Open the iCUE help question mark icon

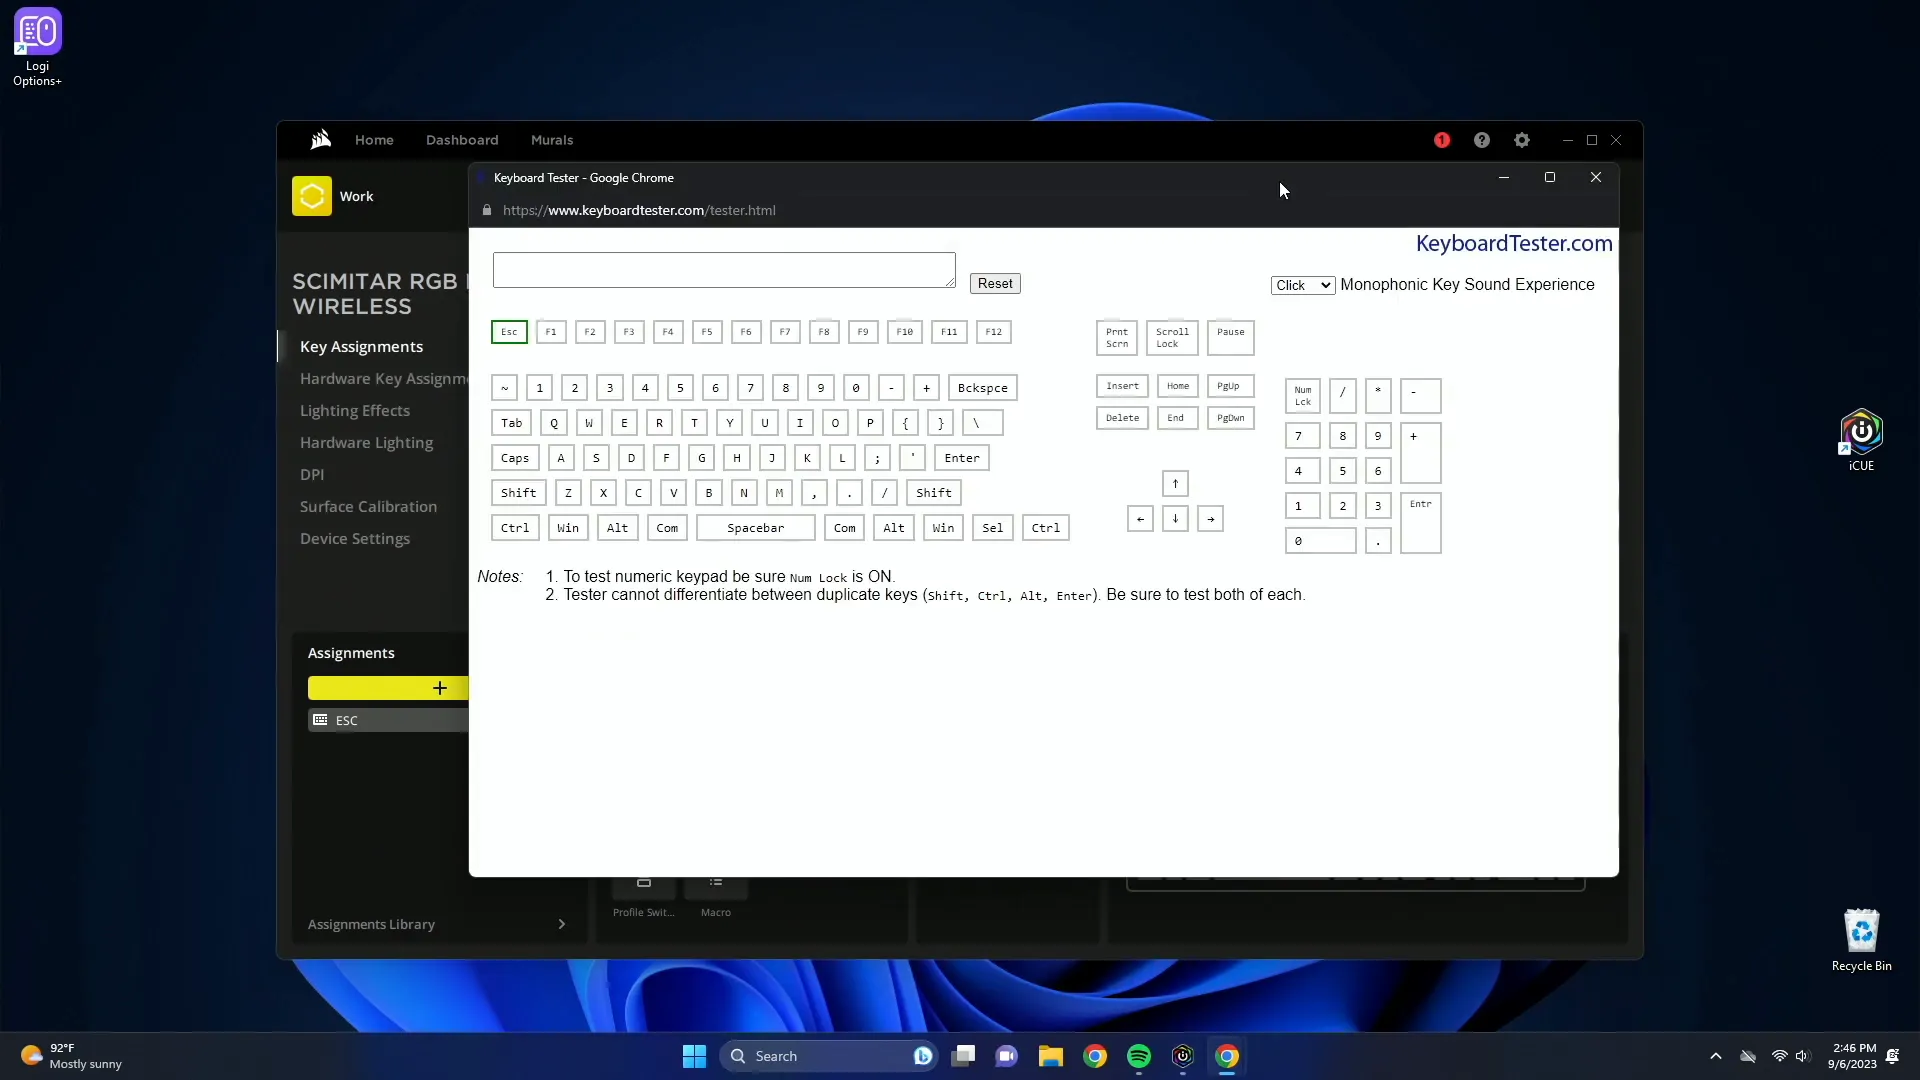[x=1482, y=140]
